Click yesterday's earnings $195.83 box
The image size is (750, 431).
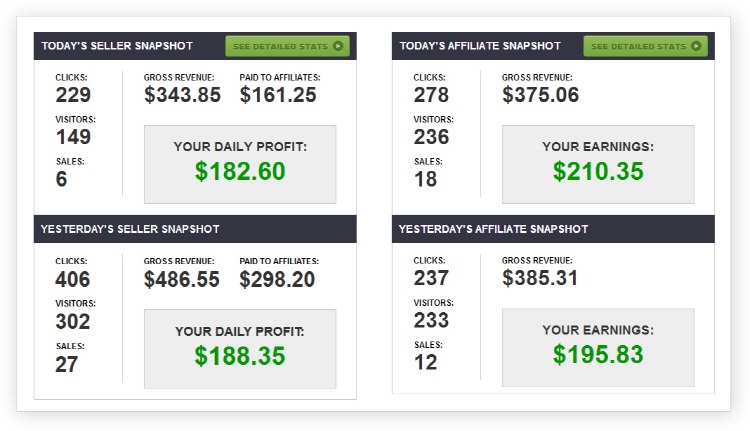coord(598,347)
